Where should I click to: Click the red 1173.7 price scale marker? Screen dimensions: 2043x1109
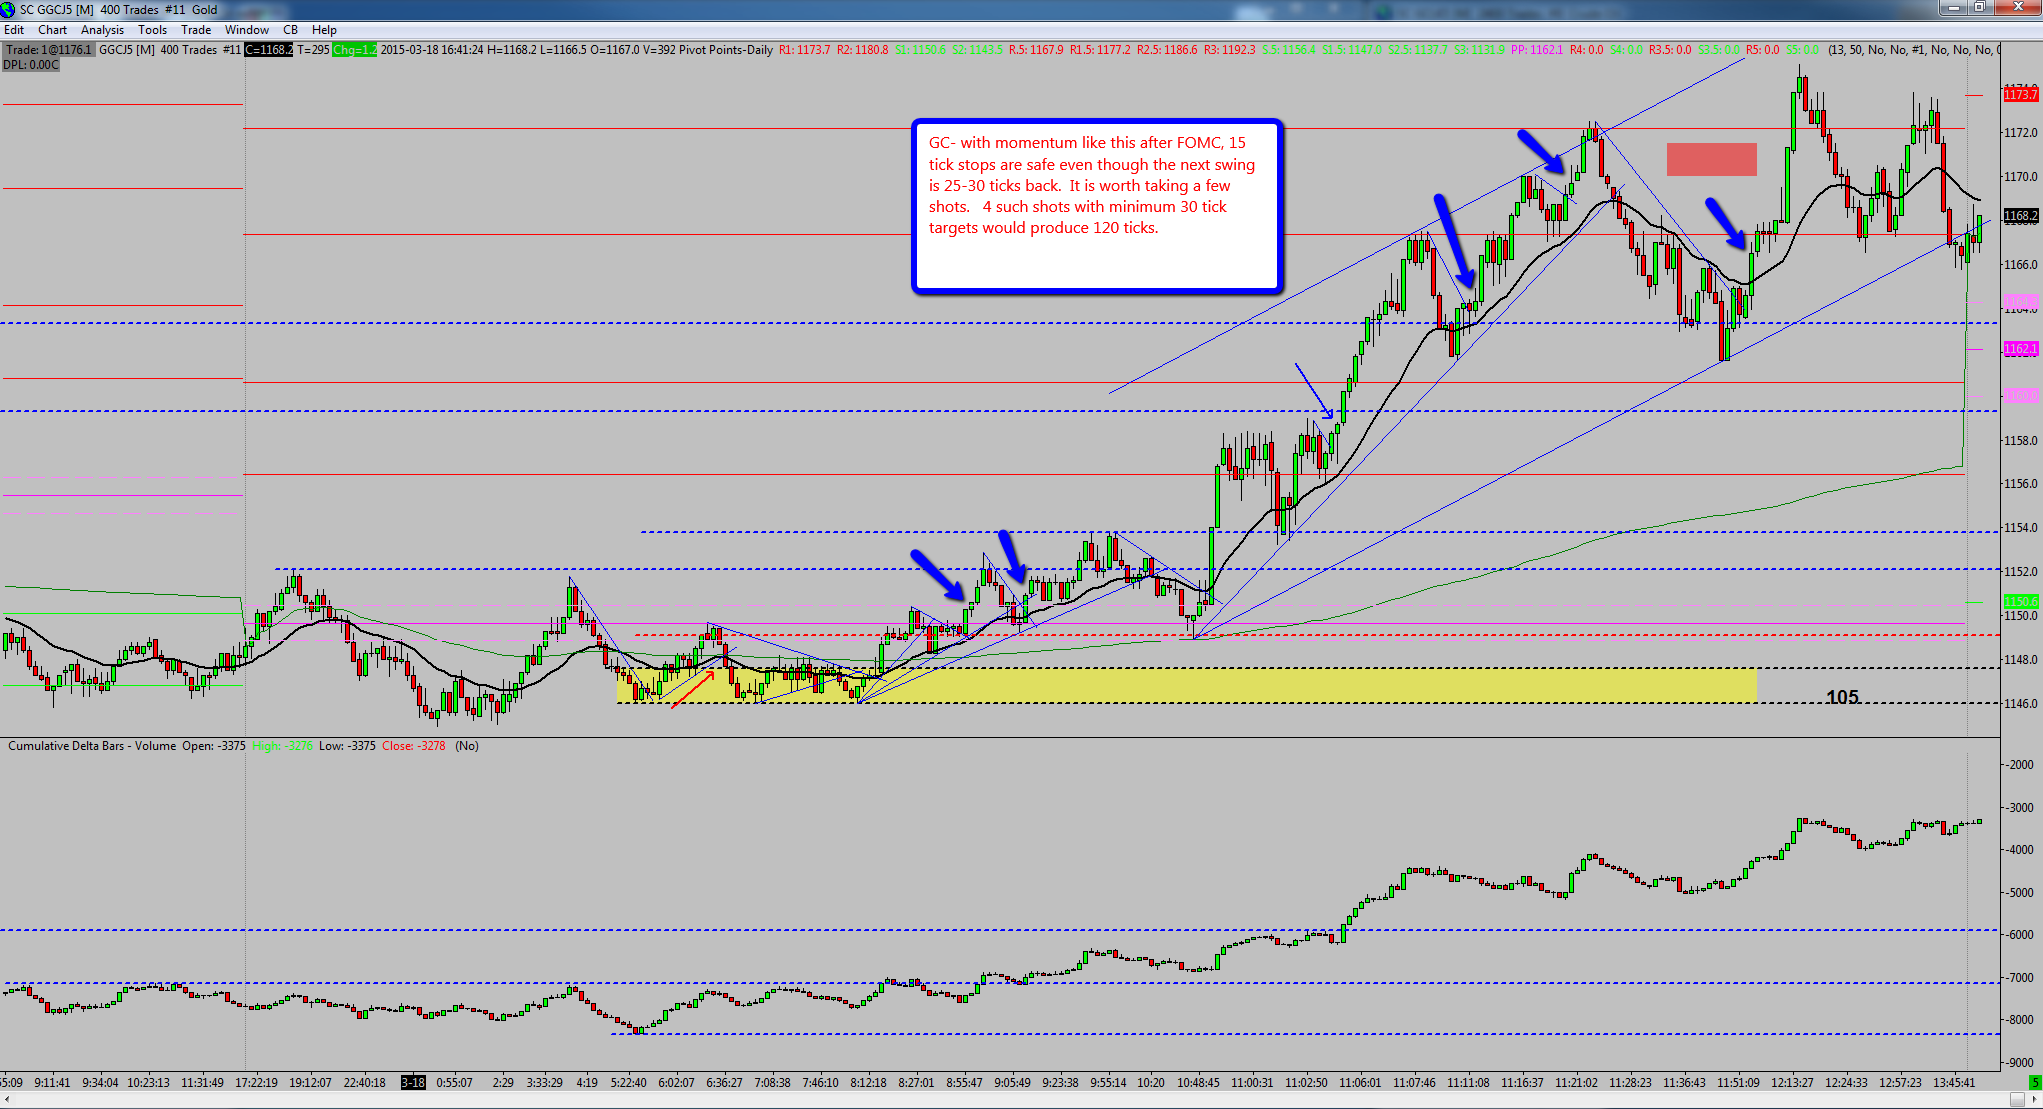tap(2021, 95)
